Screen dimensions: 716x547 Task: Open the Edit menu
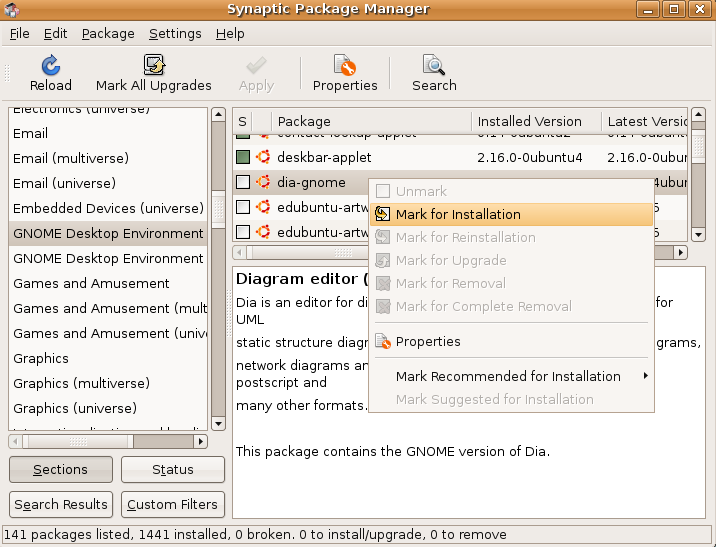coord(55,34)
